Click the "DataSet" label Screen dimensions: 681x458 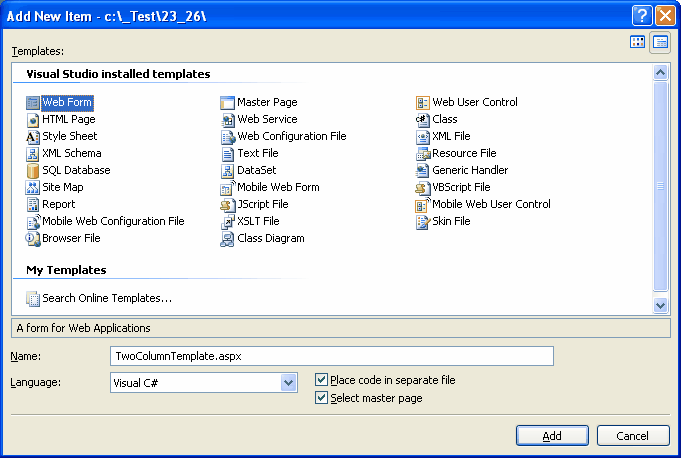click(x=257, y=170)
